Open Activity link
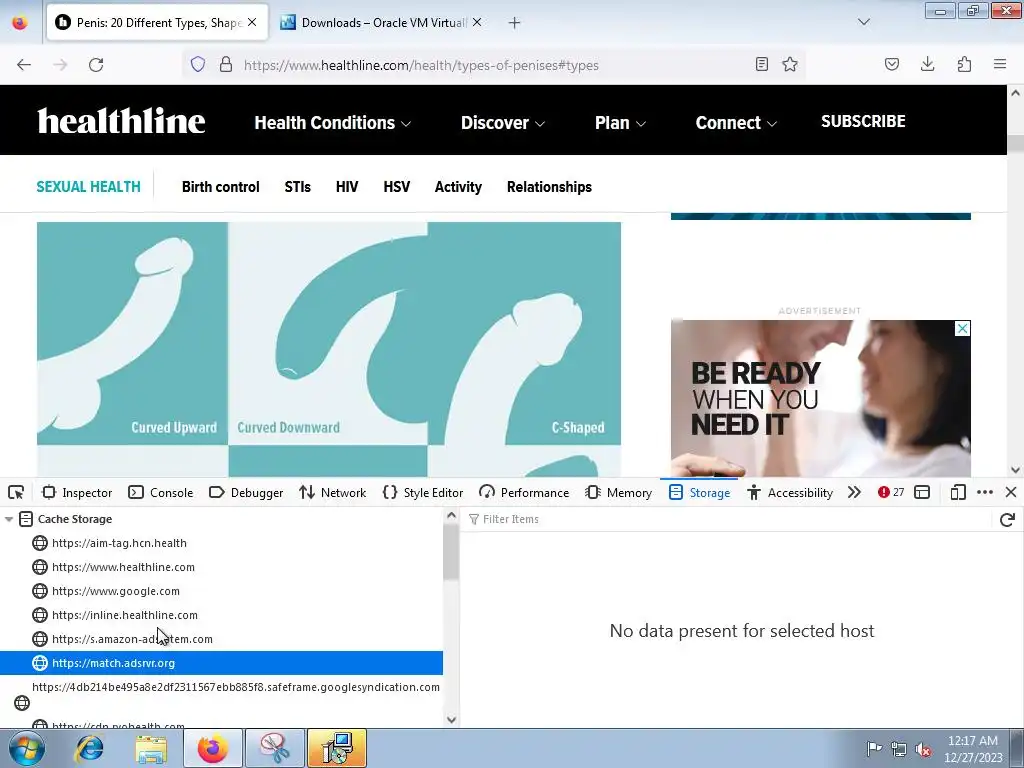 click(458, 187)
